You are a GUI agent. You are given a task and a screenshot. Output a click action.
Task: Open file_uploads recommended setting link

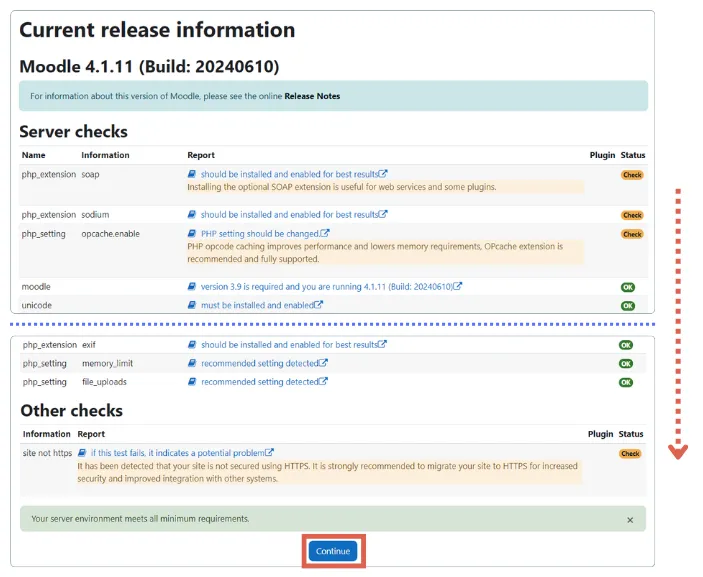tap(260, 382)
